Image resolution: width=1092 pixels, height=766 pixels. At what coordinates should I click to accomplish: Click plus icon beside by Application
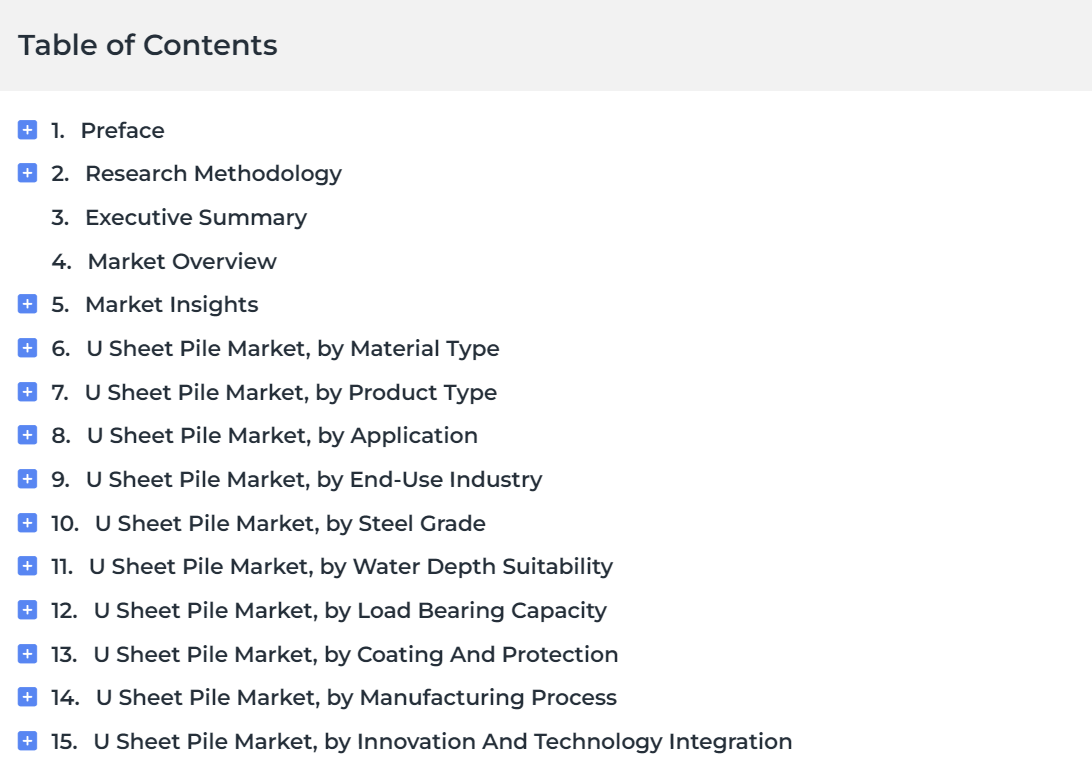(x=28, y=435)
